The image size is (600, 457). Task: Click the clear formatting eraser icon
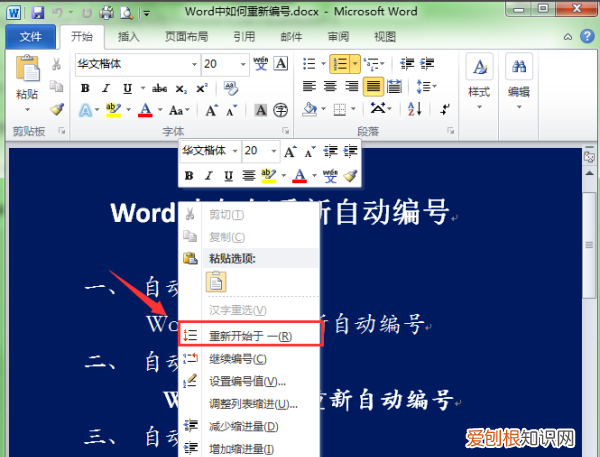(231, 88)
